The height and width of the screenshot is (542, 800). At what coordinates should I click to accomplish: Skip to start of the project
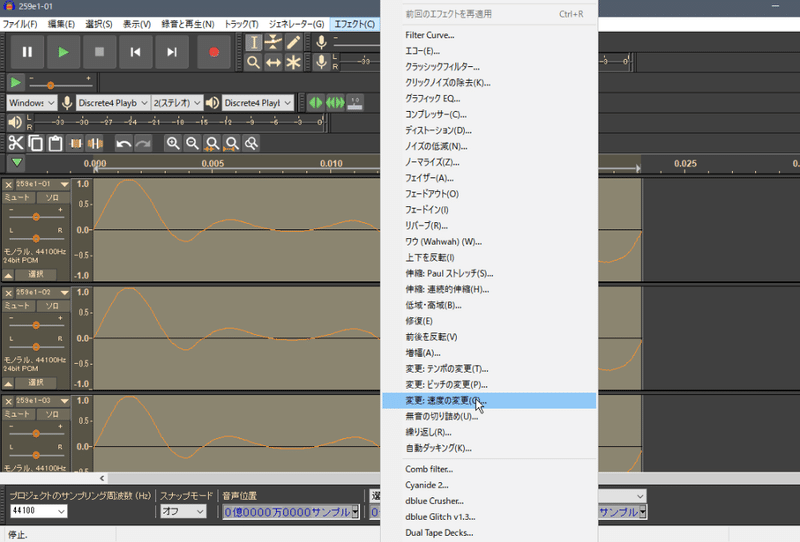tap(136, 52)
